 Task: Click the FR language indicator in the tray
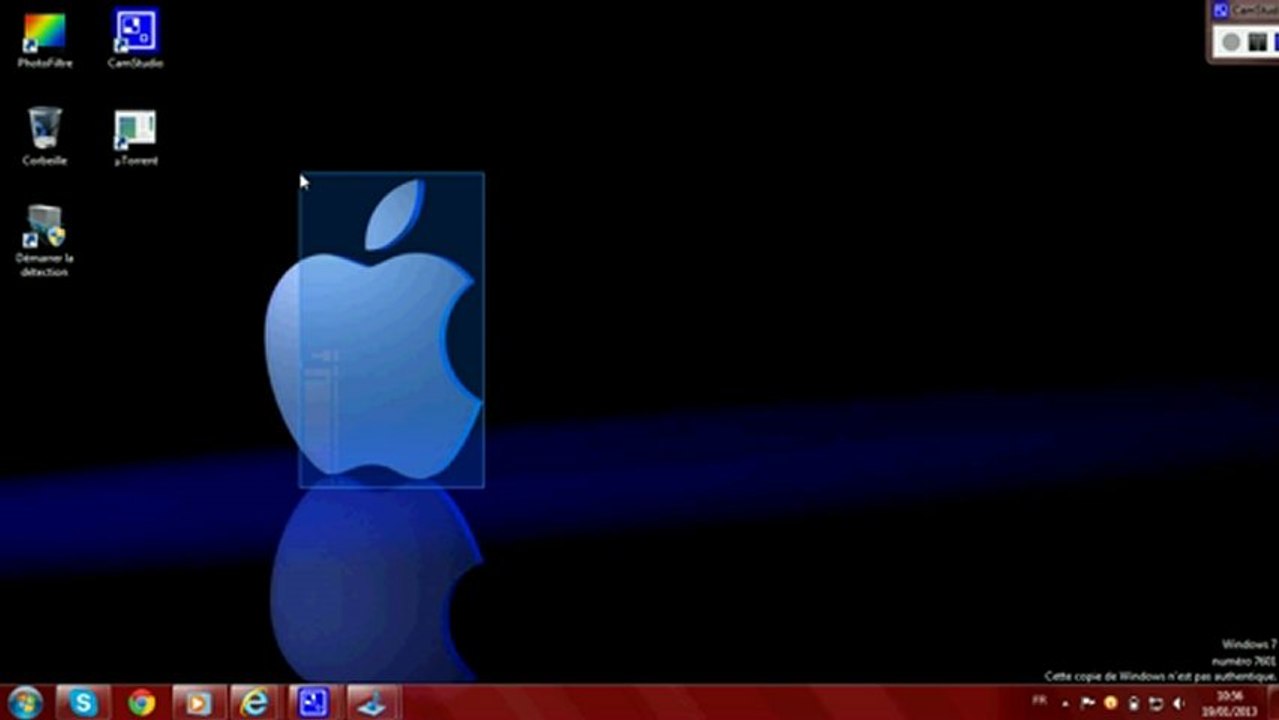[x=1039, y=701]
